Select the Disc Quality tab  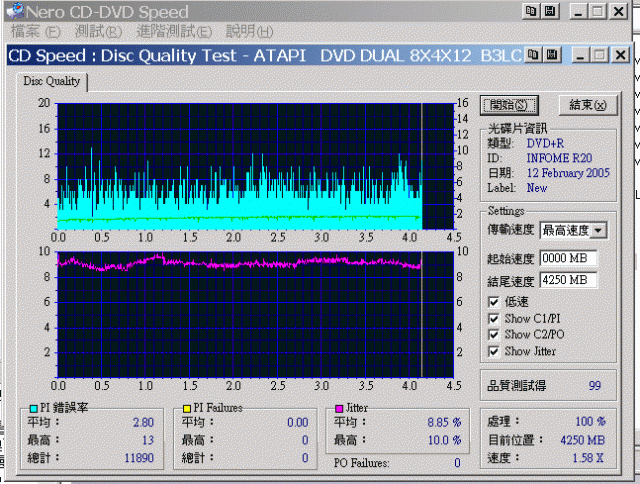[x=52, y=81]
